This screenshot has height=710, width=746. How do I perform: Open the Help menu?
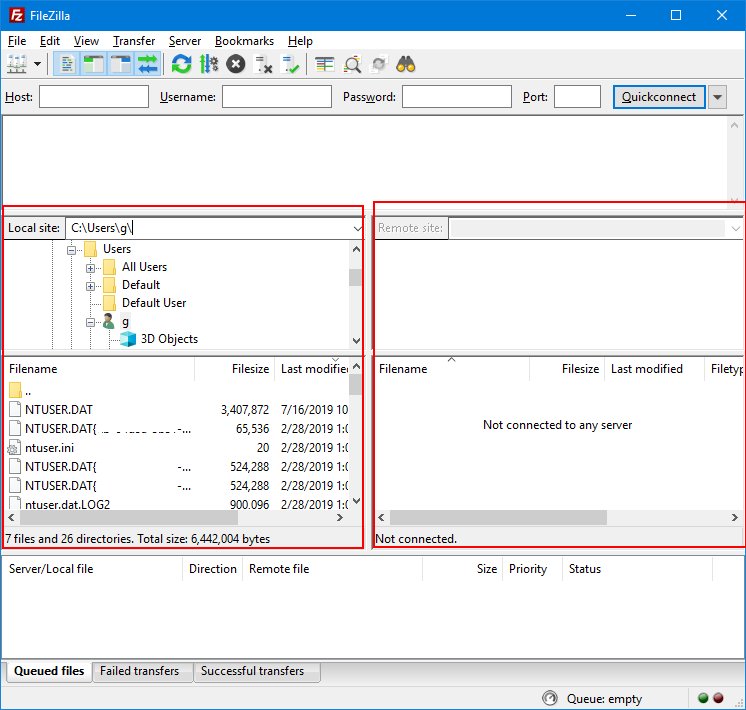300,41
